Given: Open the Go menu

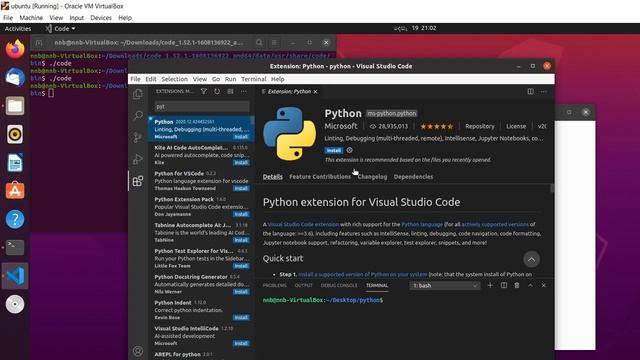Looking at the screenshot, I should 216,79.
